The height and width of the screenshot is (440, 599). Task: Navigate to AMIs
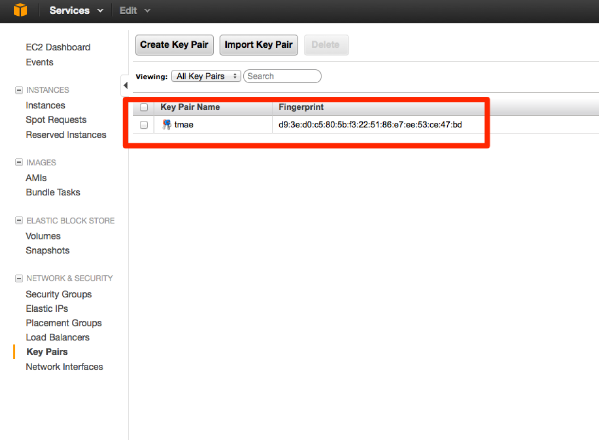point(36,178)
